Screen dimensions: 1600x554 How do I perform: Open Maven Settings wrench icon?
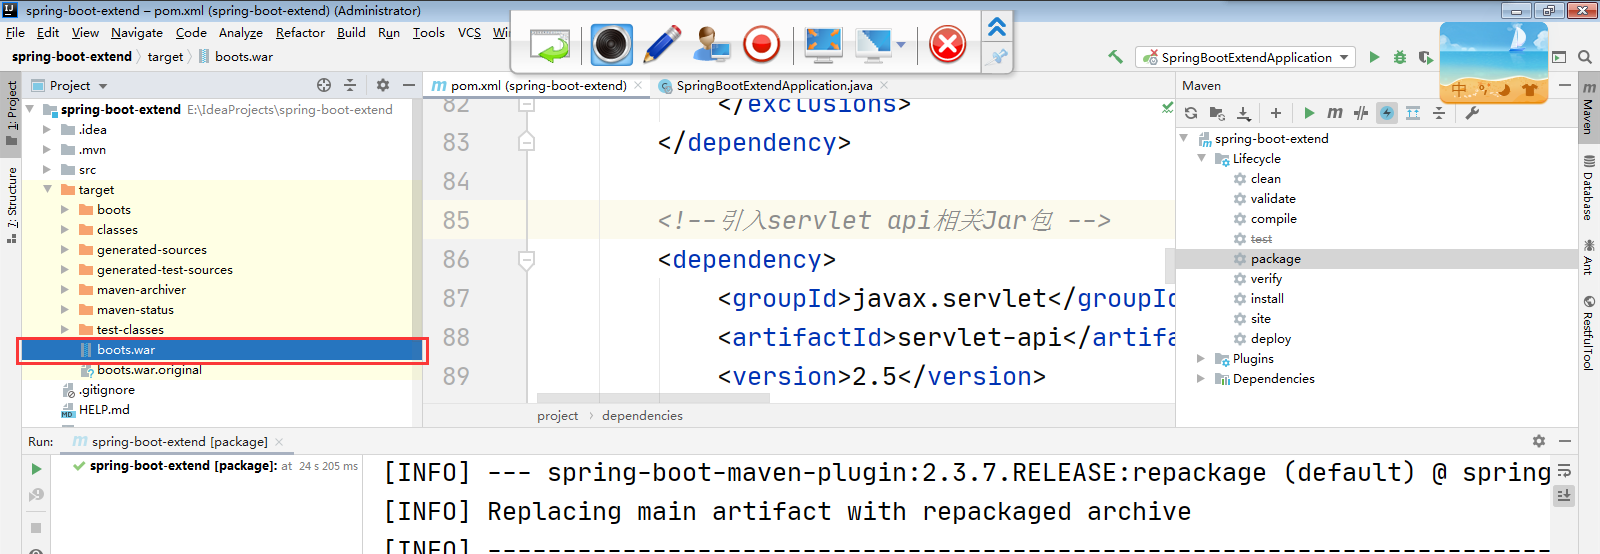[1472, 113]
